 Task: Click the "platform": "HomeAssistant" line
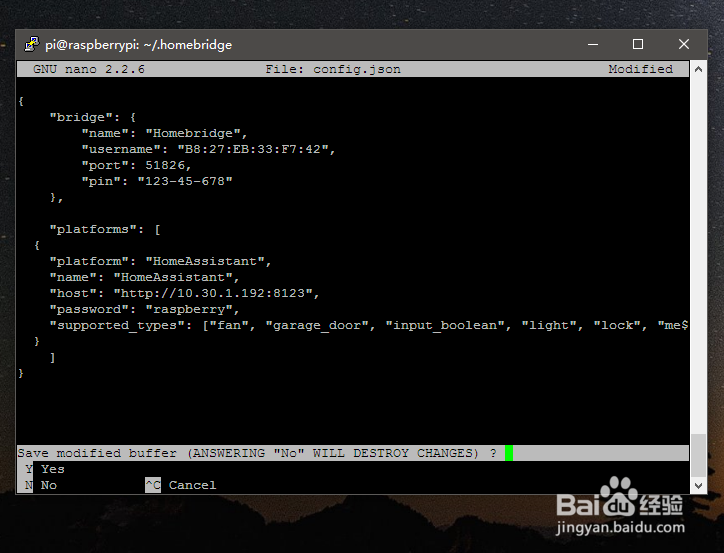(160, 261)
